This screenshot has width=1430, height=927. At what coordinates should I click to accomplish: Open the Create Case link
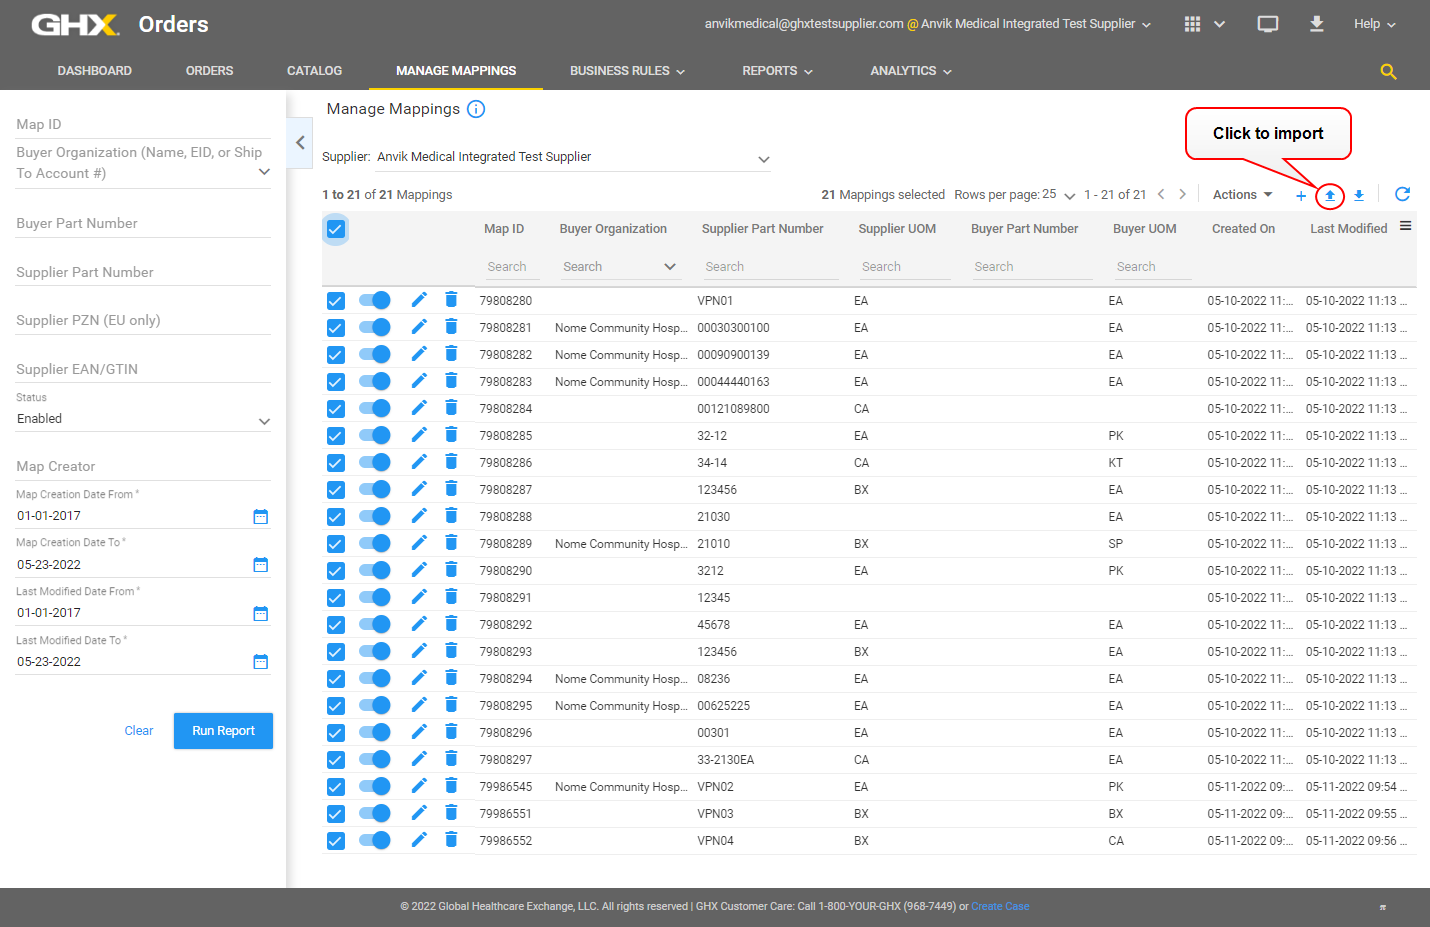coord(1000,906)
